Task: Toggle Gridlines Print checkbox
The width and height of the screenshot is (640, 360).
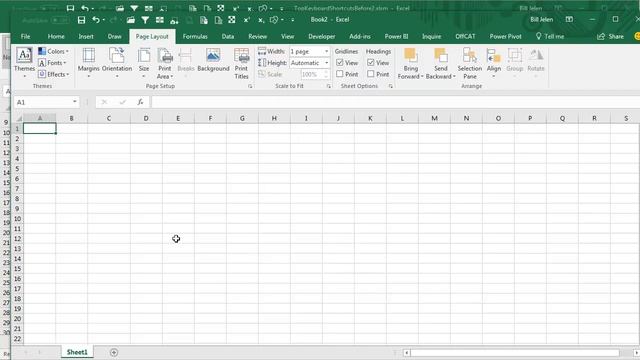Action: point(340,74)
